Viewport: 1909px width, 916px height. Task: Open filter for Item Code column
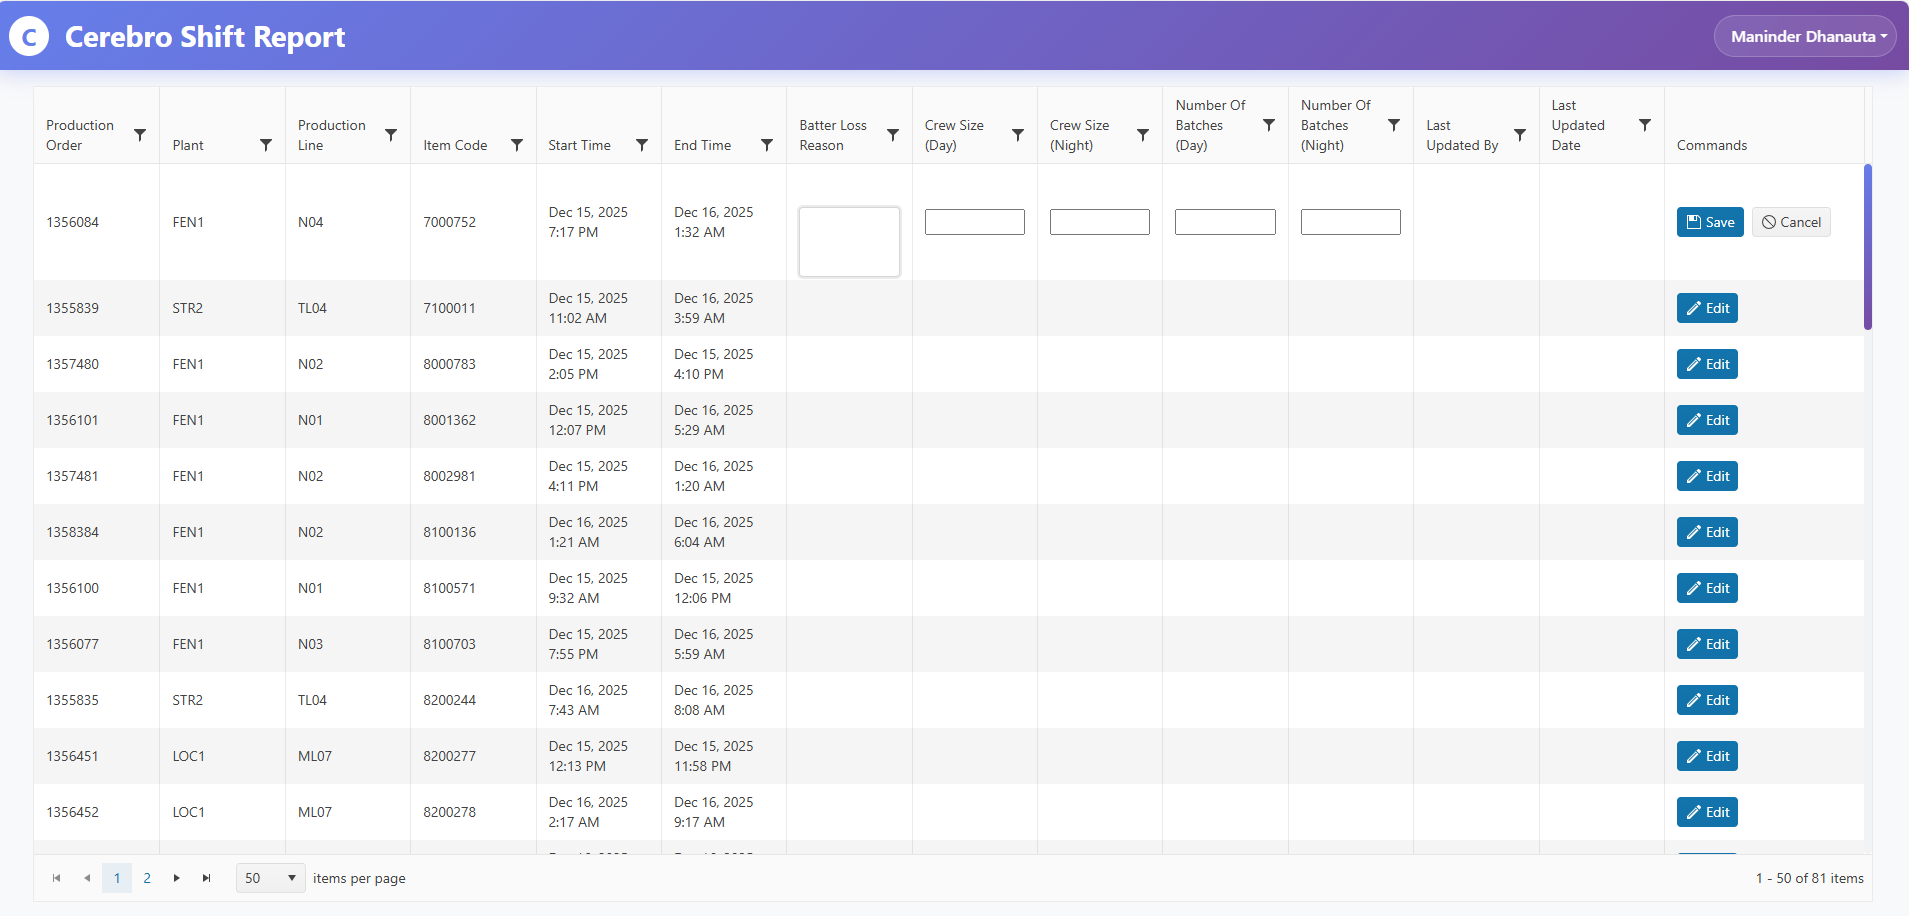coord(517,145)
